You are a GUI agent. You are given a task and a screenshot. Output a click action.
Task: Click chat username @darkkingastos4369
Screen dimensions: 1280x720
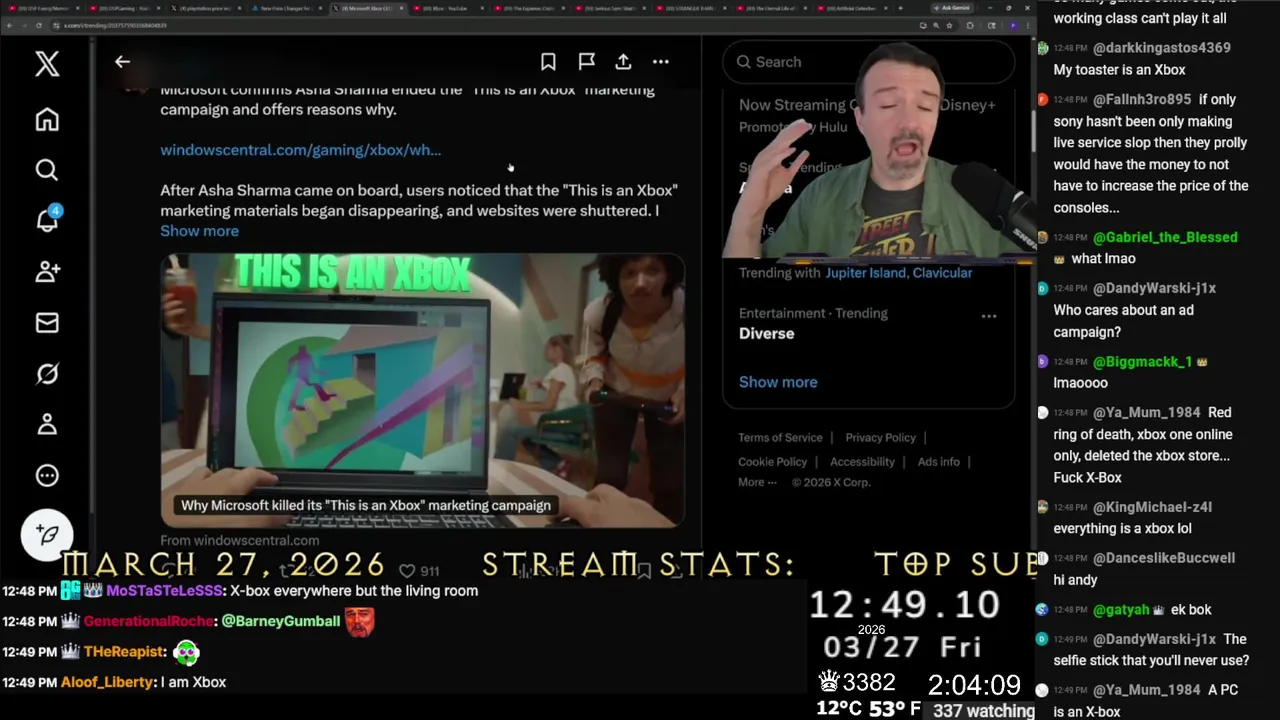pyautogui.click(x=1161, y=48)
